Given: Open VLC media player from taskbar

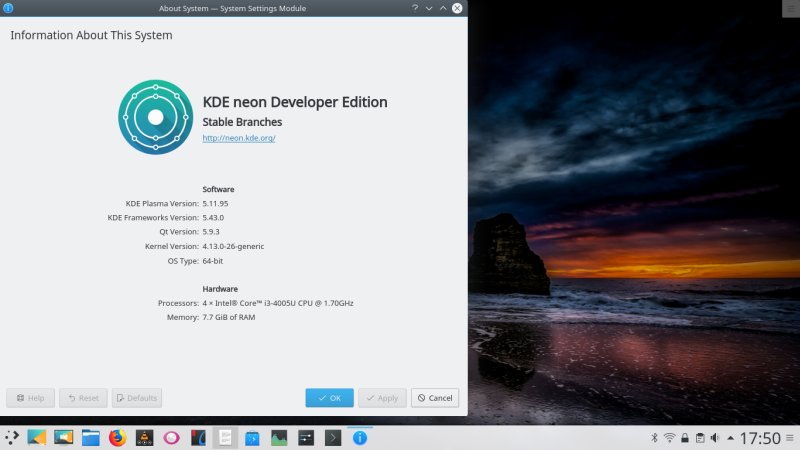Looking at the screenshot, I should [x=144, y=437].
